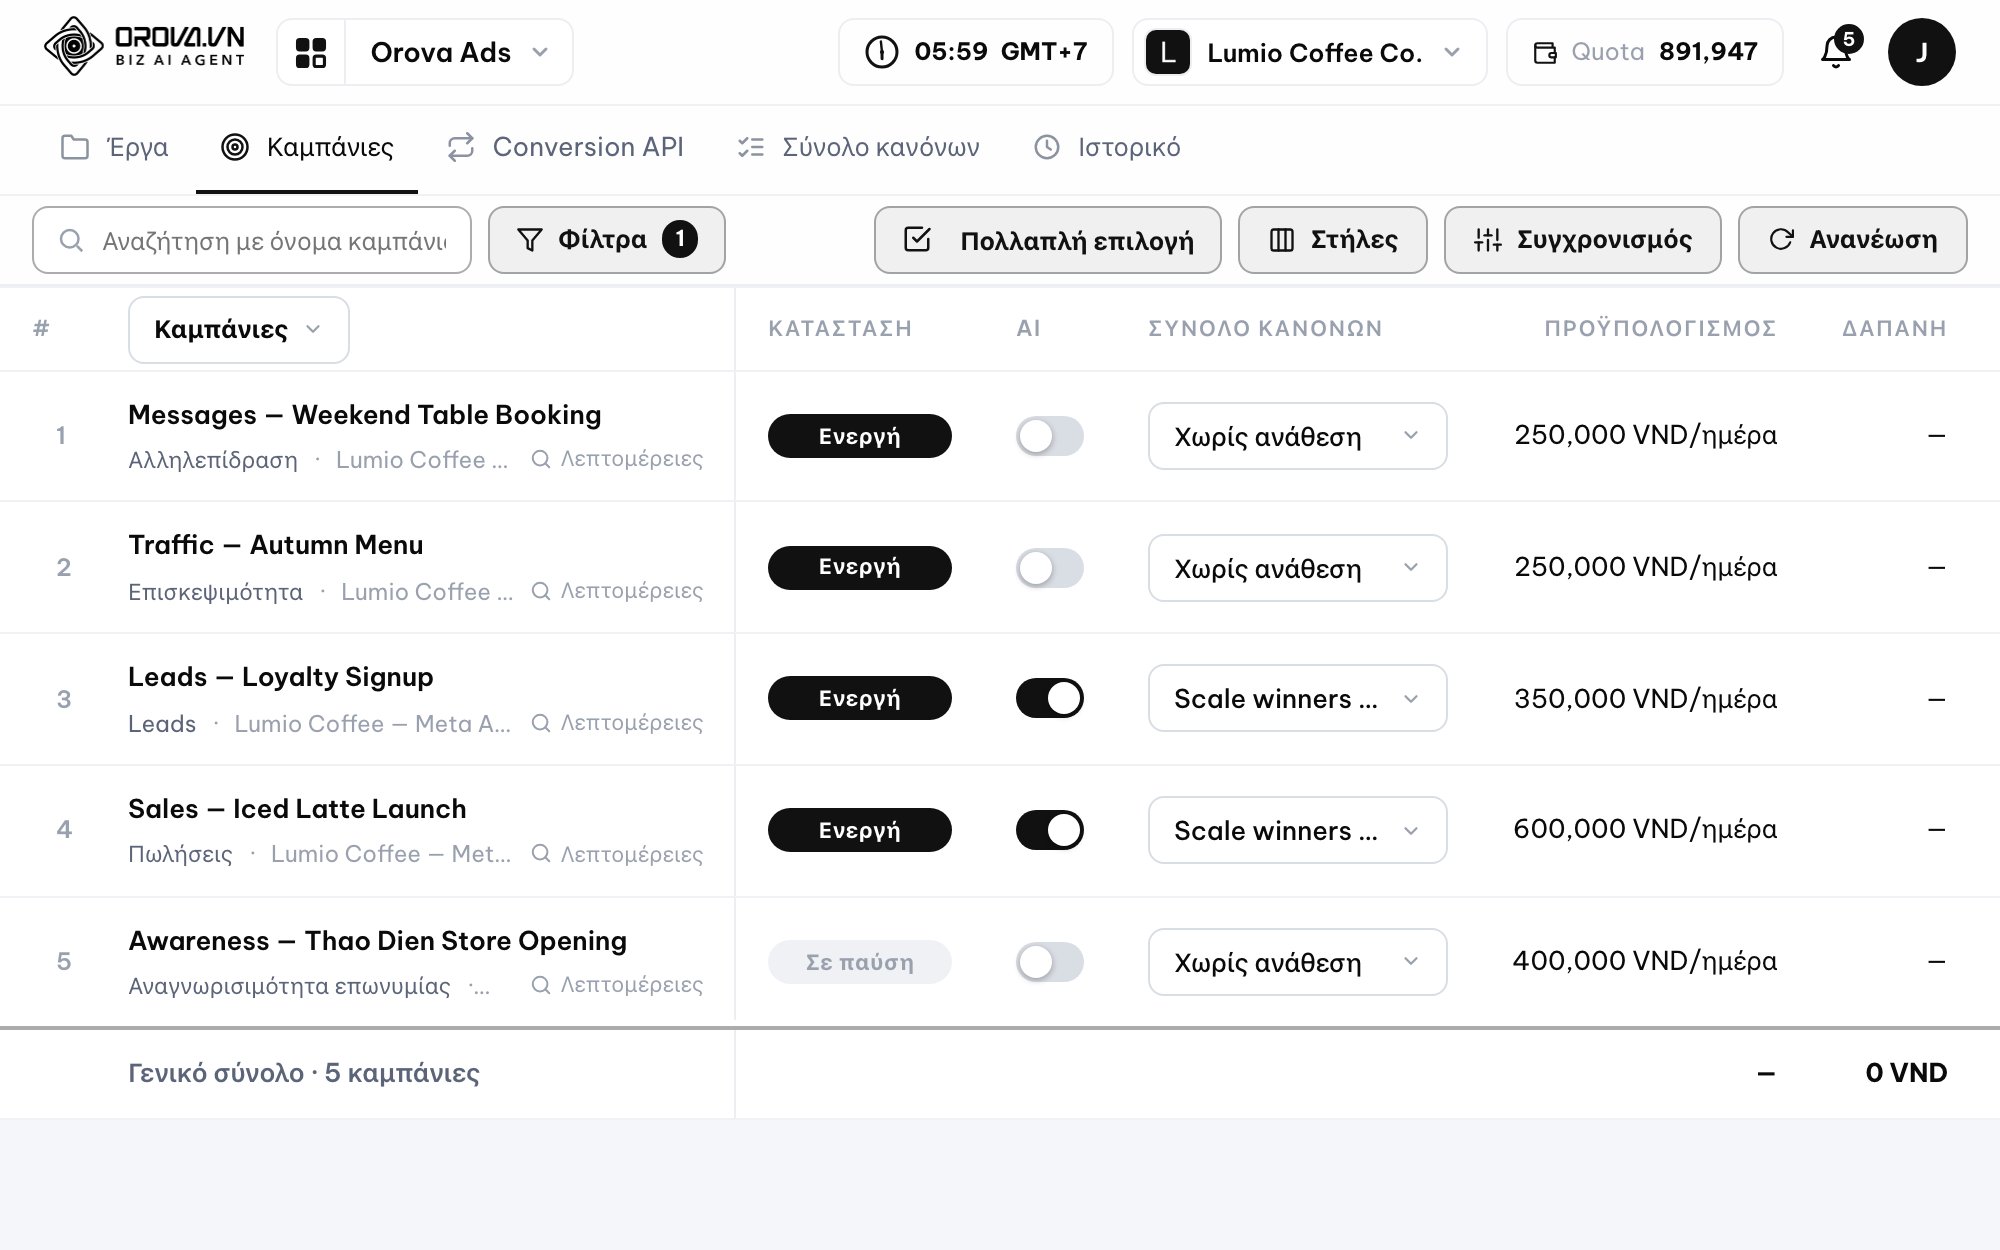Open Scale winners dropdown for Leads campaign
Screen dimensions: 2000x1250
click(1297, 698)
